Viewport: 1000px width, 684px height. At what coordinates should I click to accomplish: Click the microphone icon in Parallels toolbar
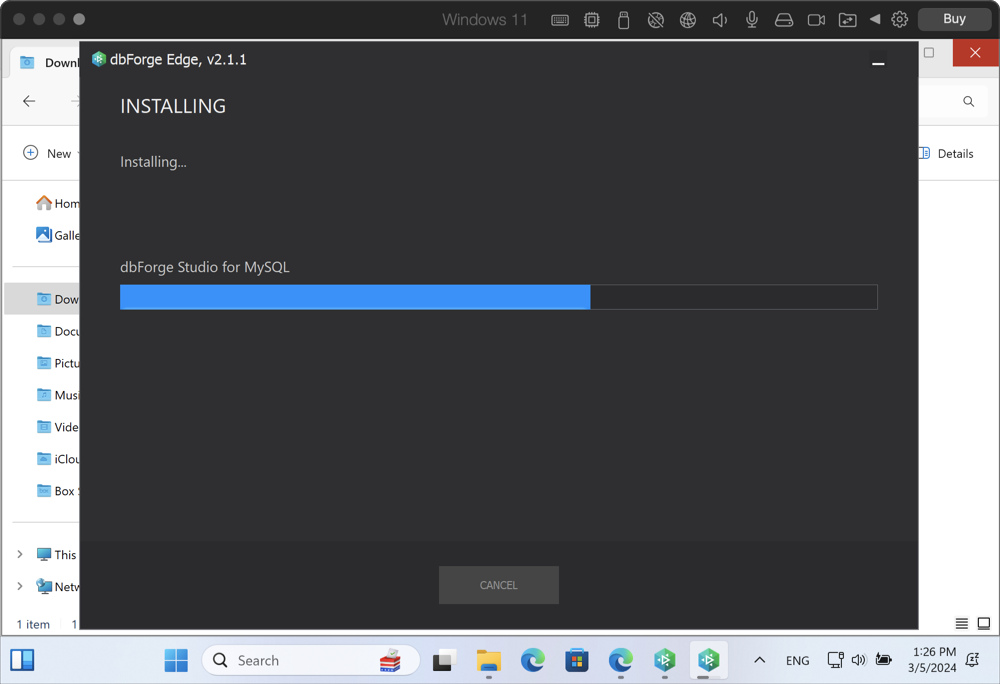(x=752, y=20)
